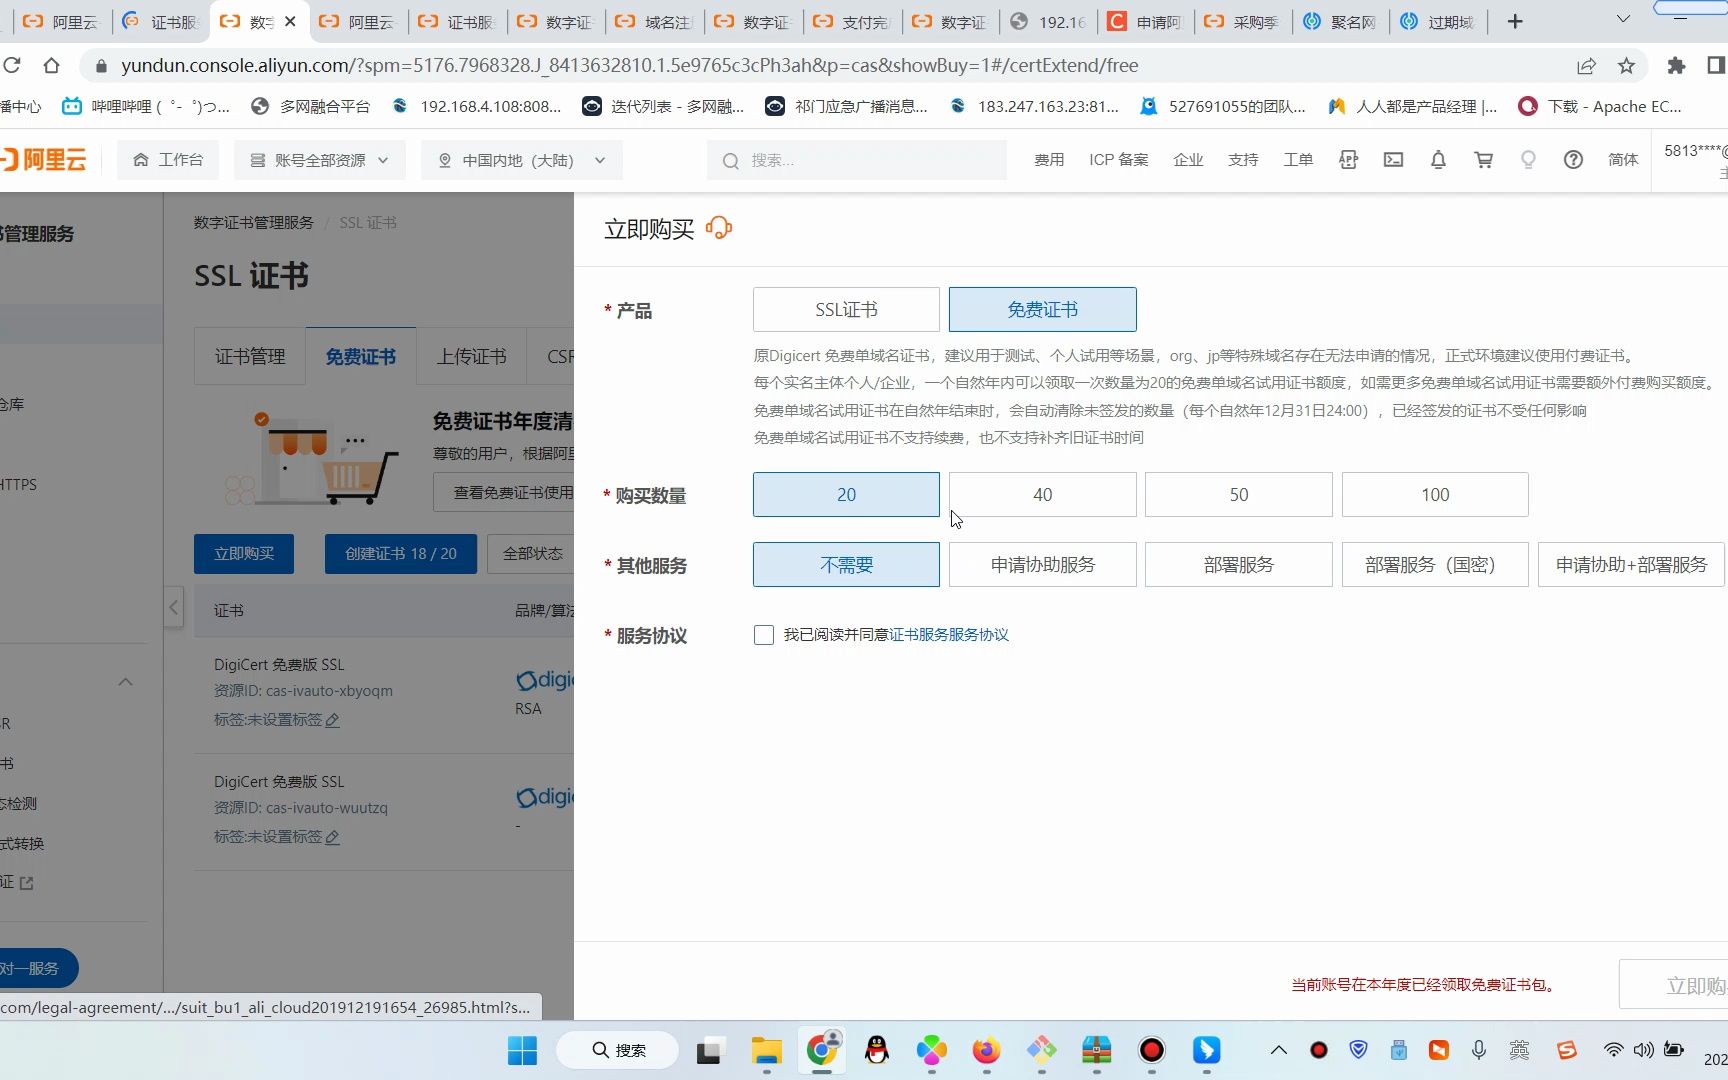Tick the certificate service agreement checkbox
The image size is (1728, 1080).
(764, 635)
